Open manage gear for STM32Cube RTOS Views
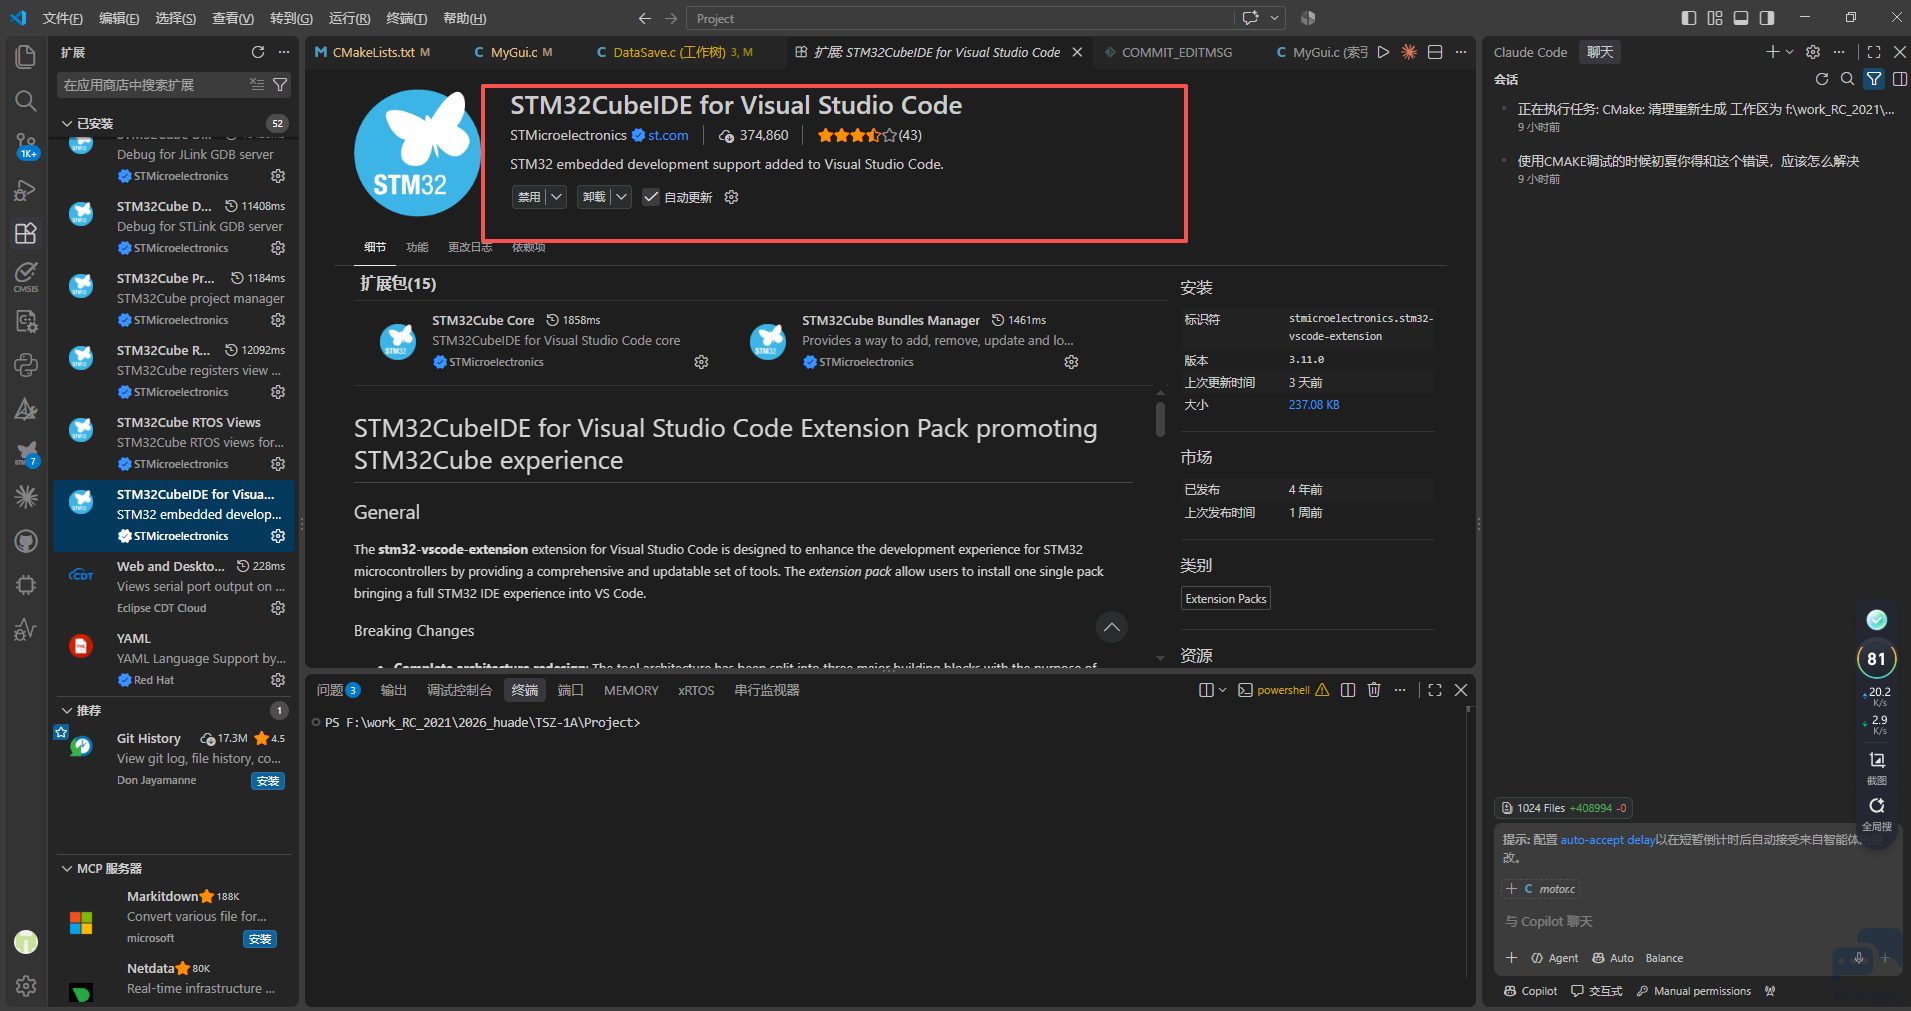 click(278, 464)
